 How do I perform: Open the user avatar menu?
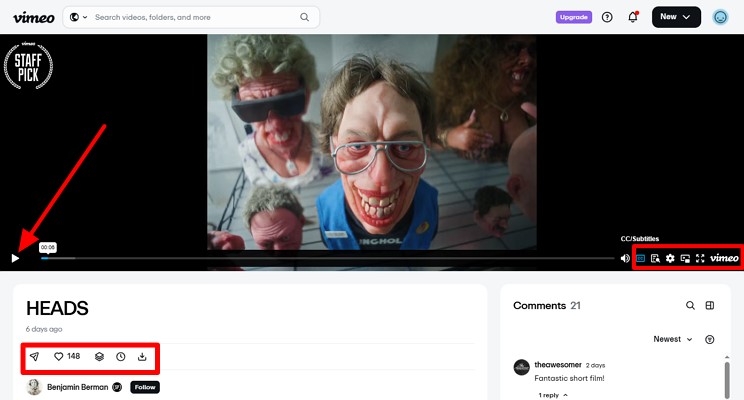(720, 17)
